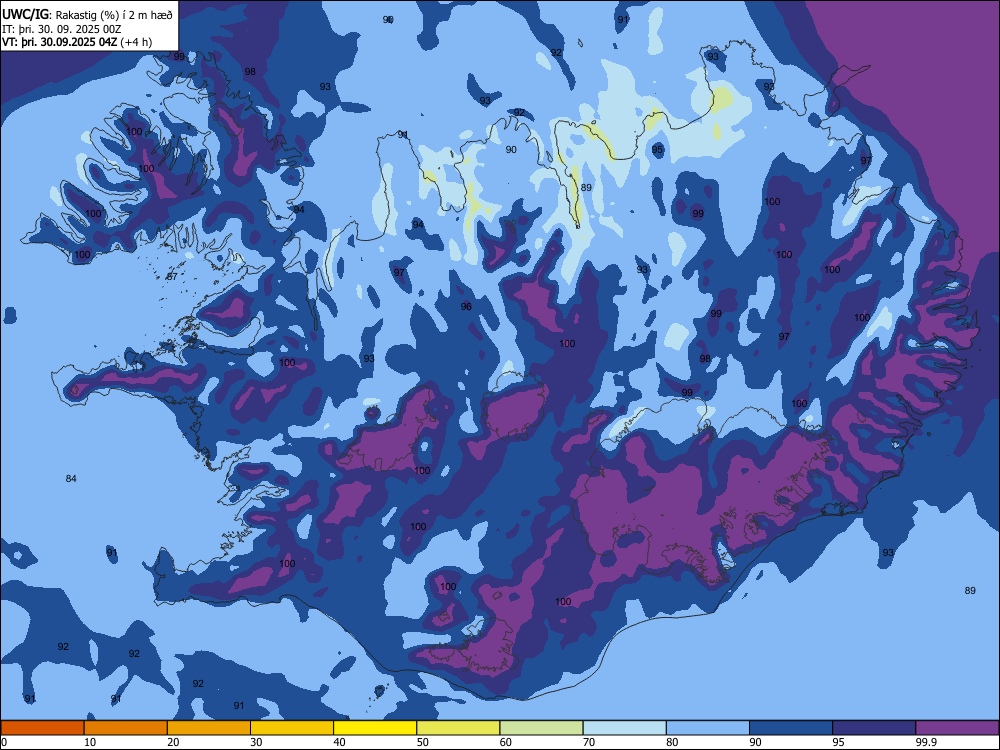Click the '50' legend tick label

423,742
